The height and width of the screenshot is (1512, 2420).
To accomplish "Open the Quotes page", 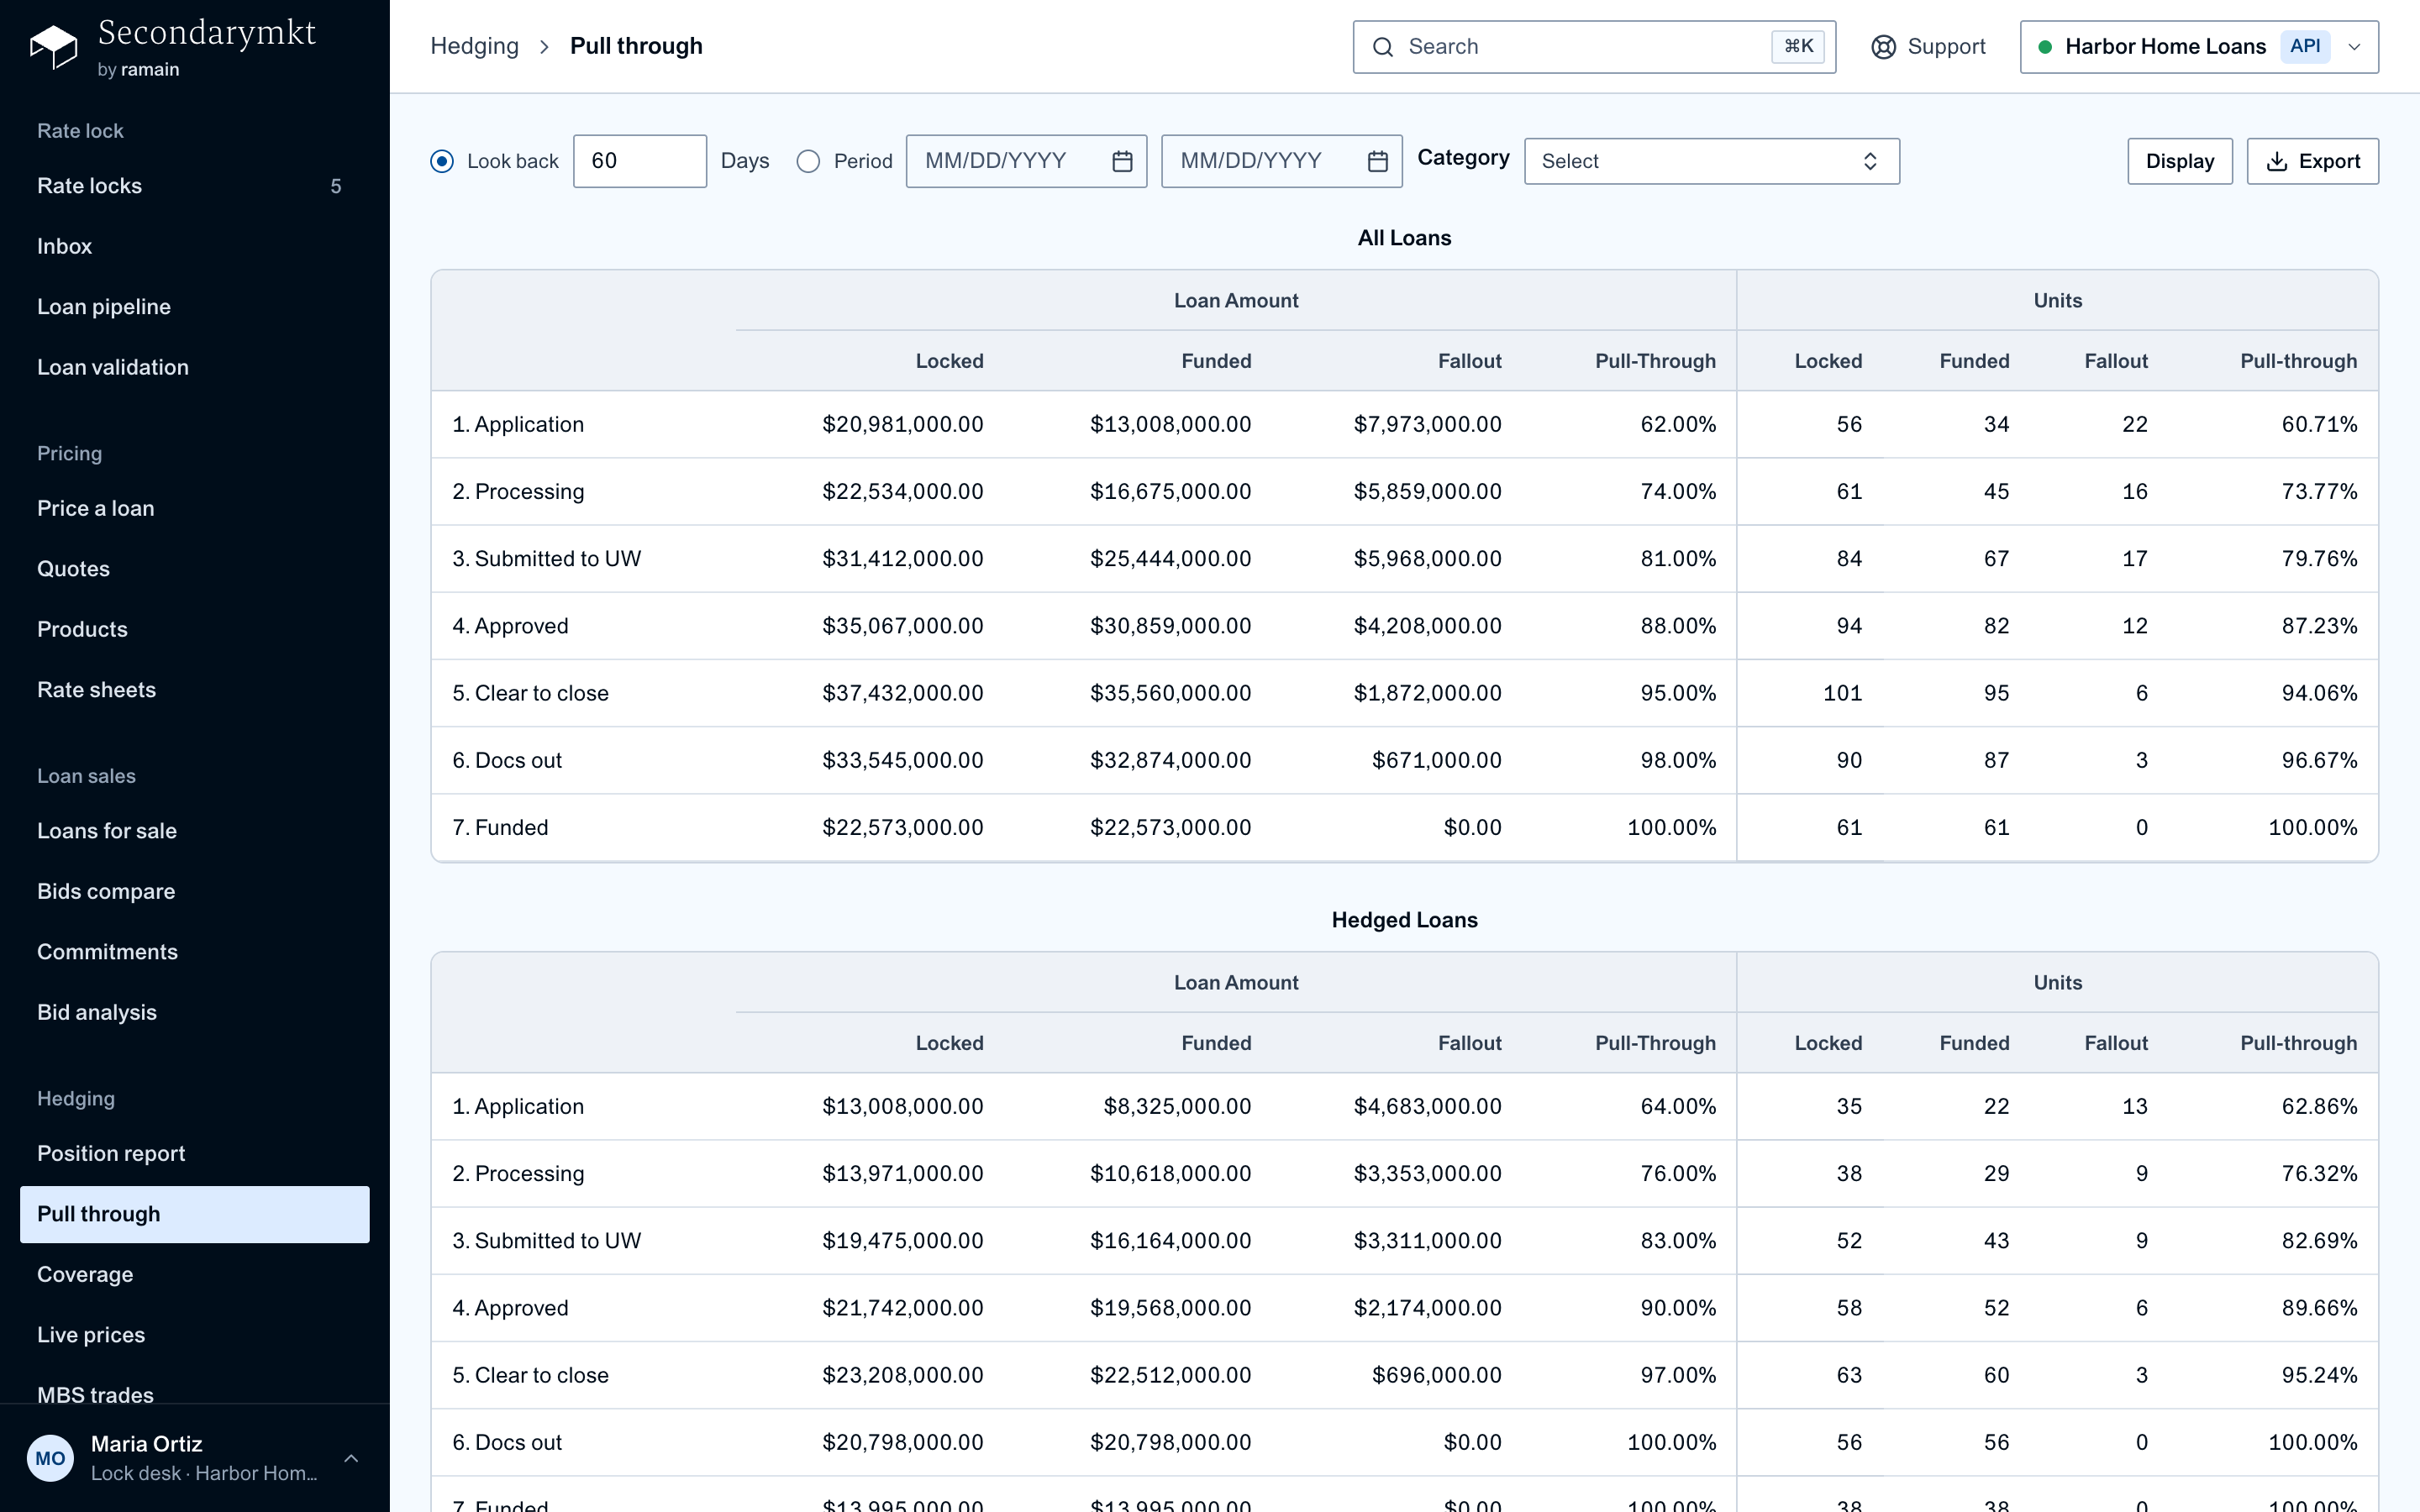I will pos(194,569).
